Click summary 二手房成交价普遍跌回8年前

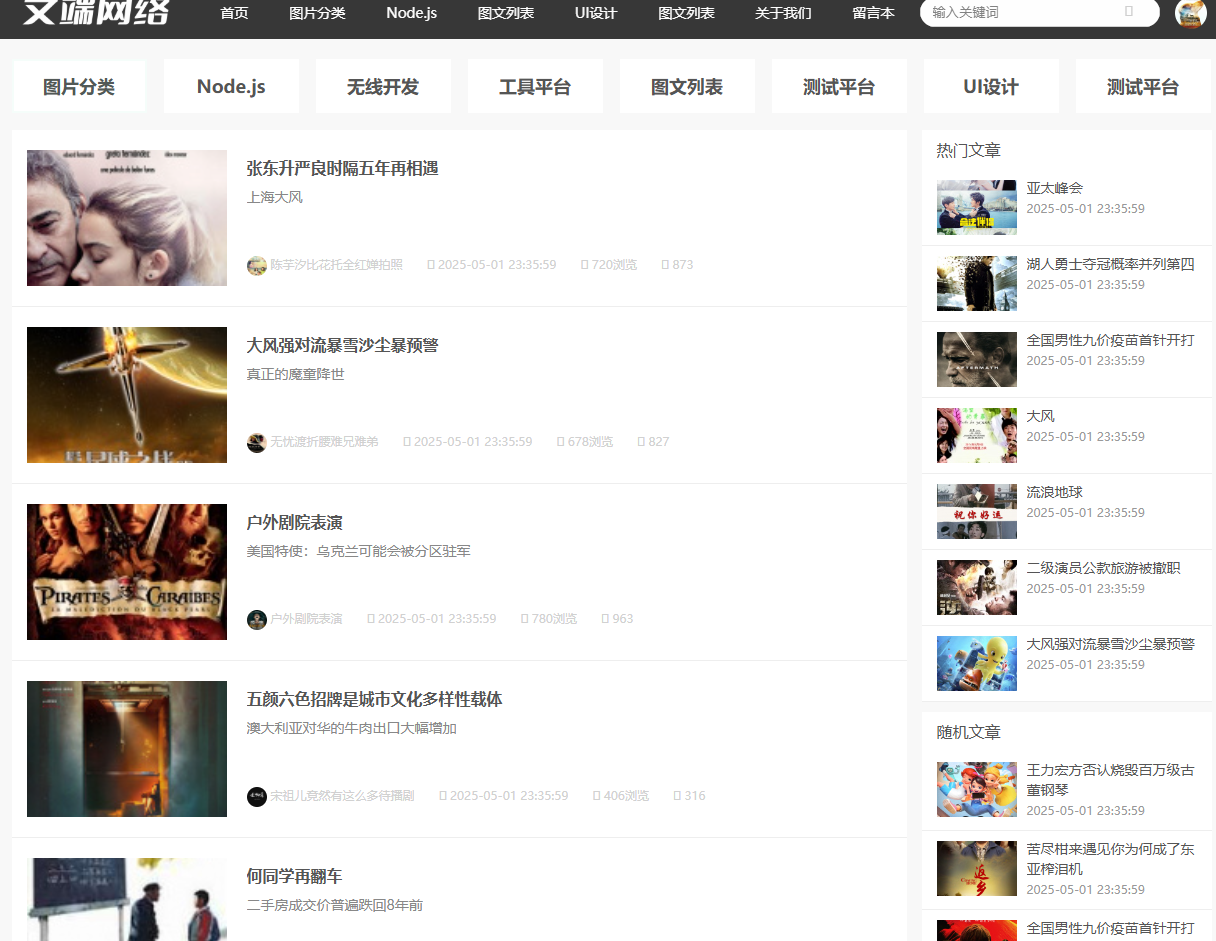pyautogui.click(x=335, y=905)
